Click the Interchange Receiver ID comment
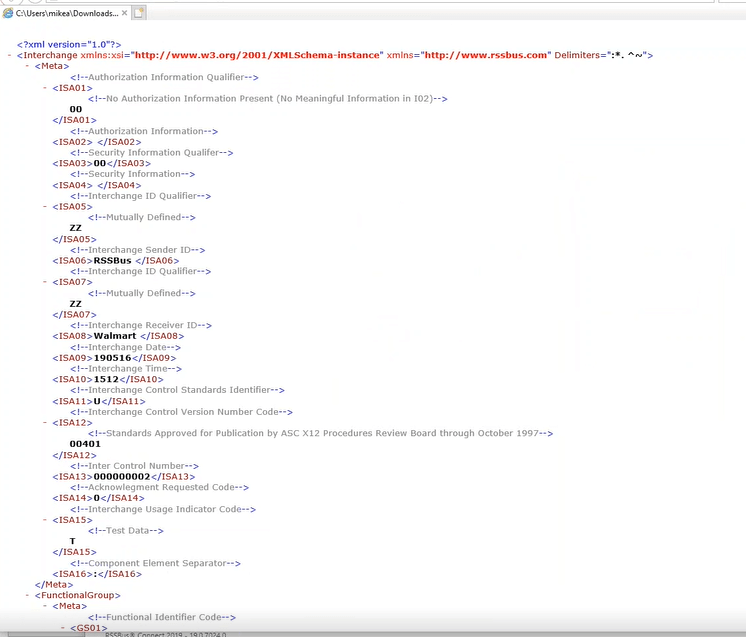This screenshot has width=746, height=637. tap(141, 325)
